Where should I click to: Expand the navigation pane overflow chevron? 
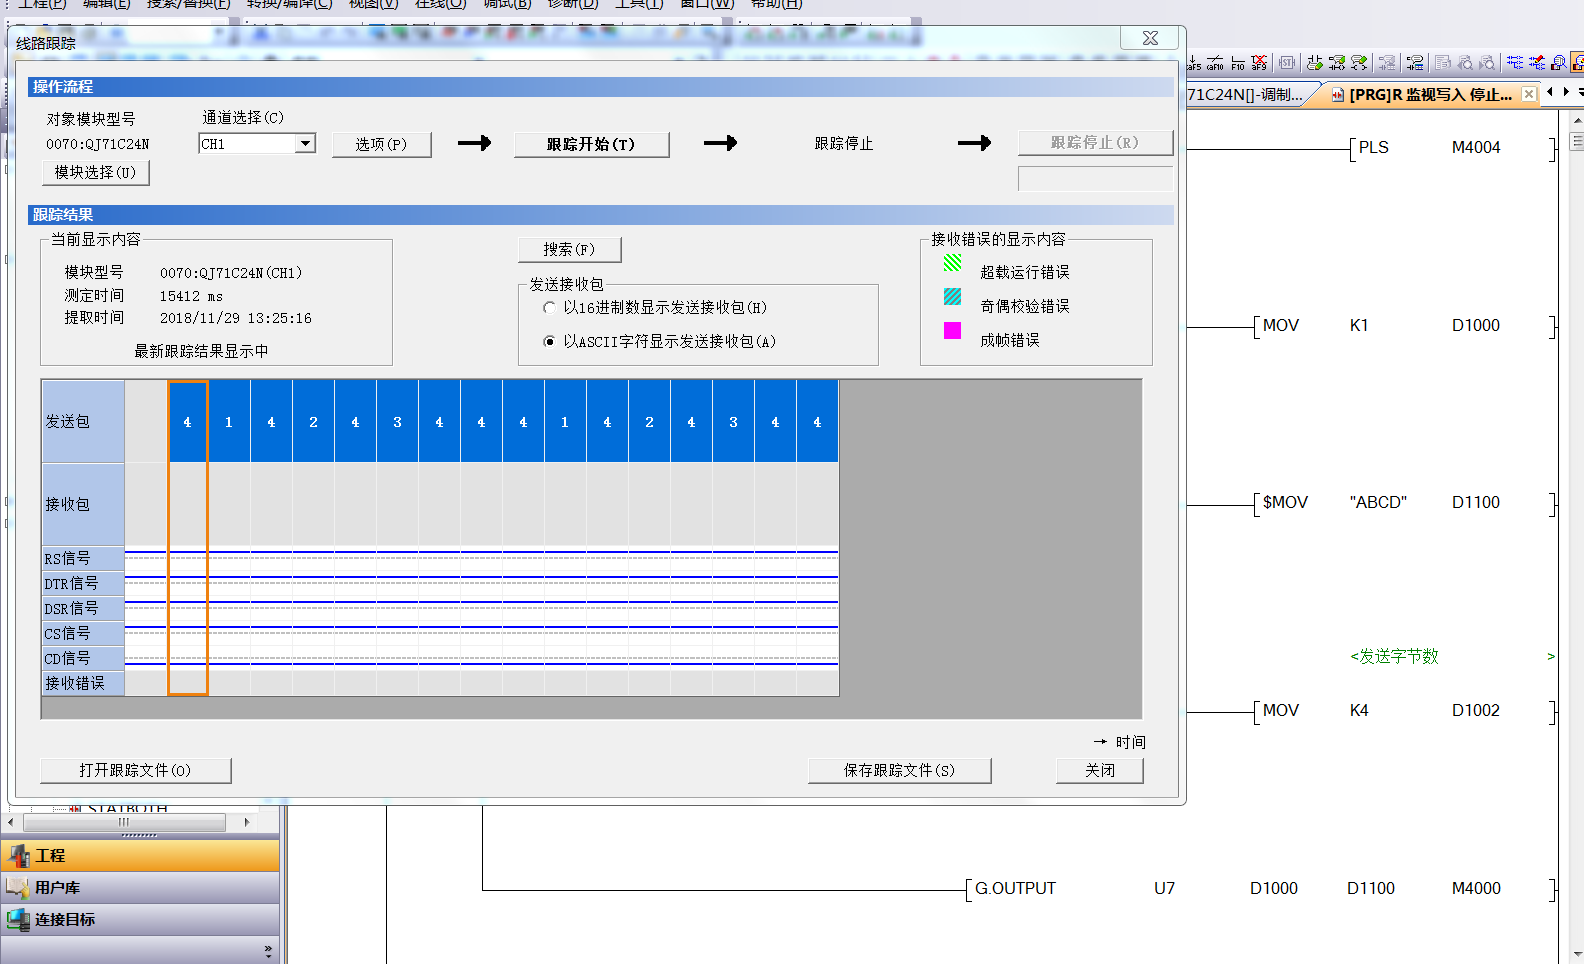tap(268, 950)
